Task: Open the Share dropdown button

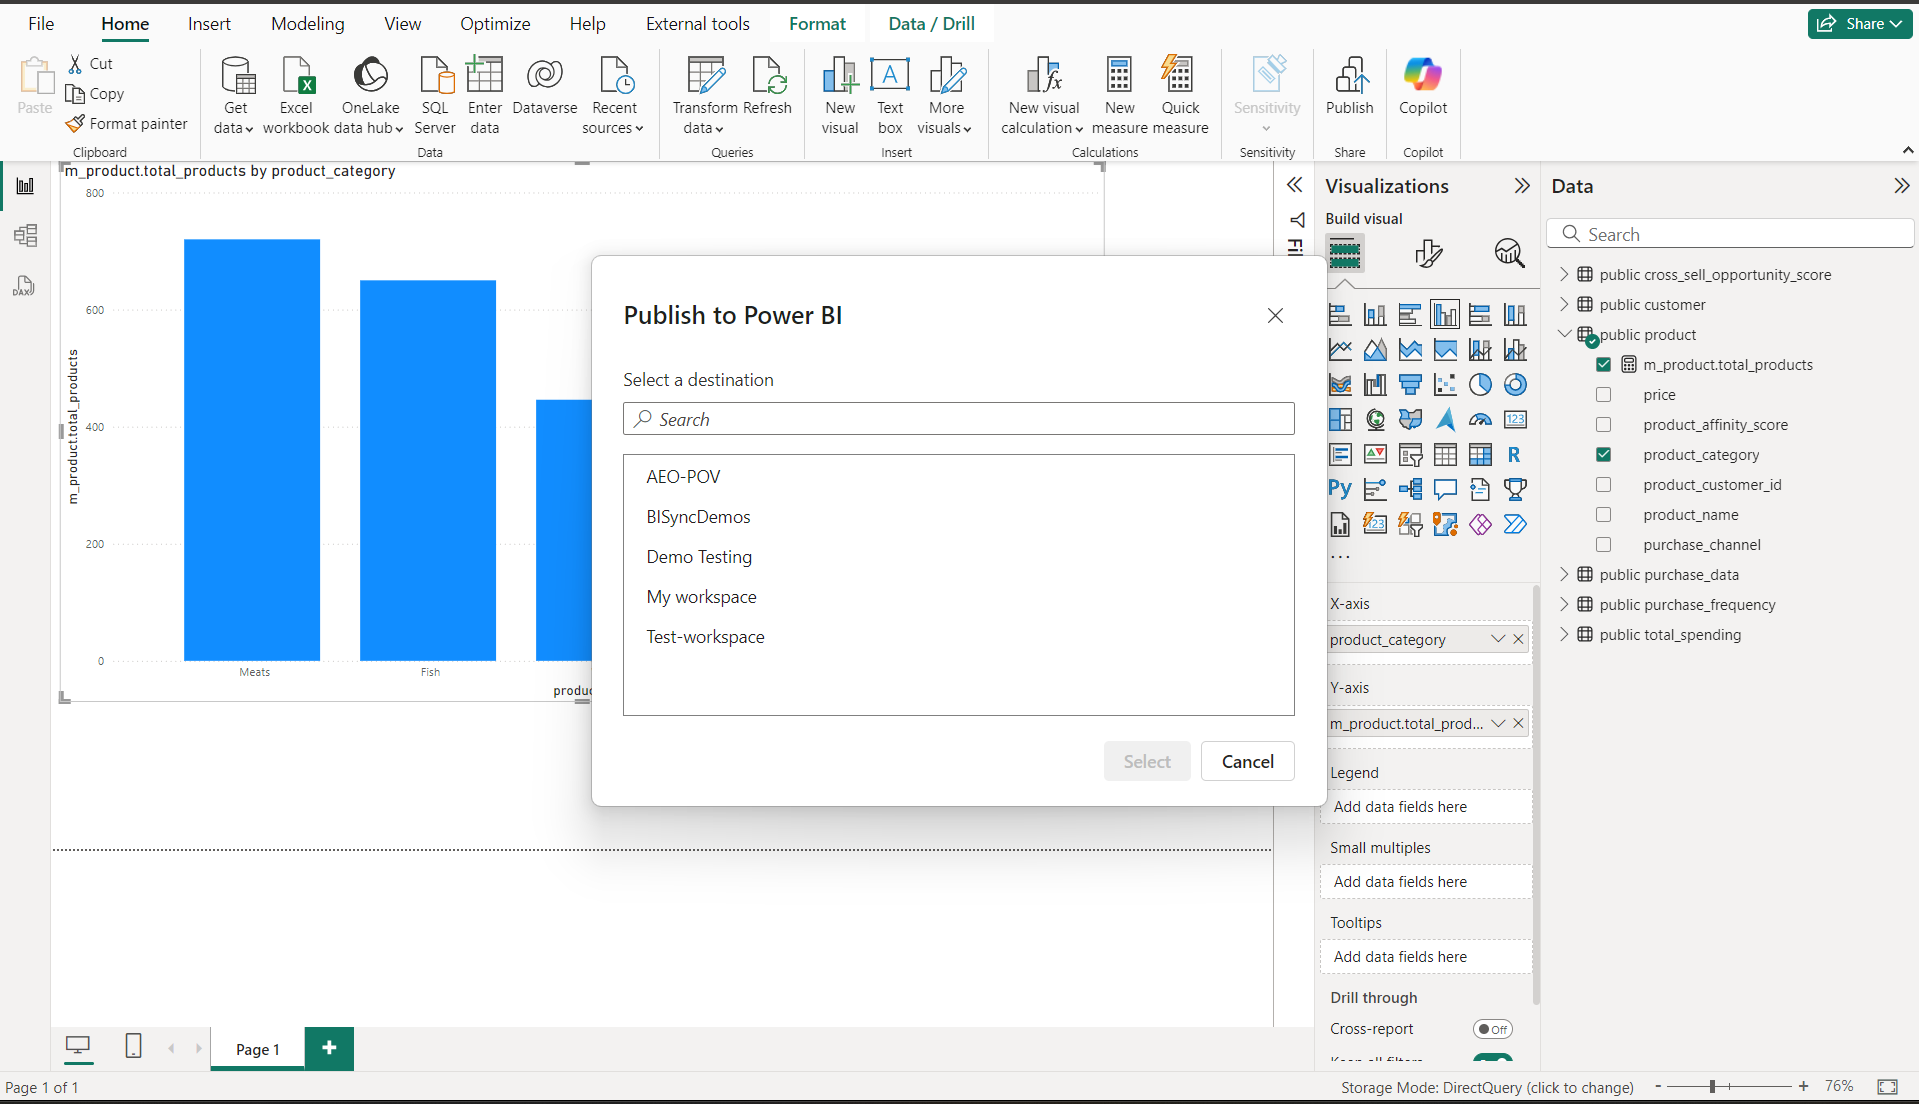Action: (1860, 24)
